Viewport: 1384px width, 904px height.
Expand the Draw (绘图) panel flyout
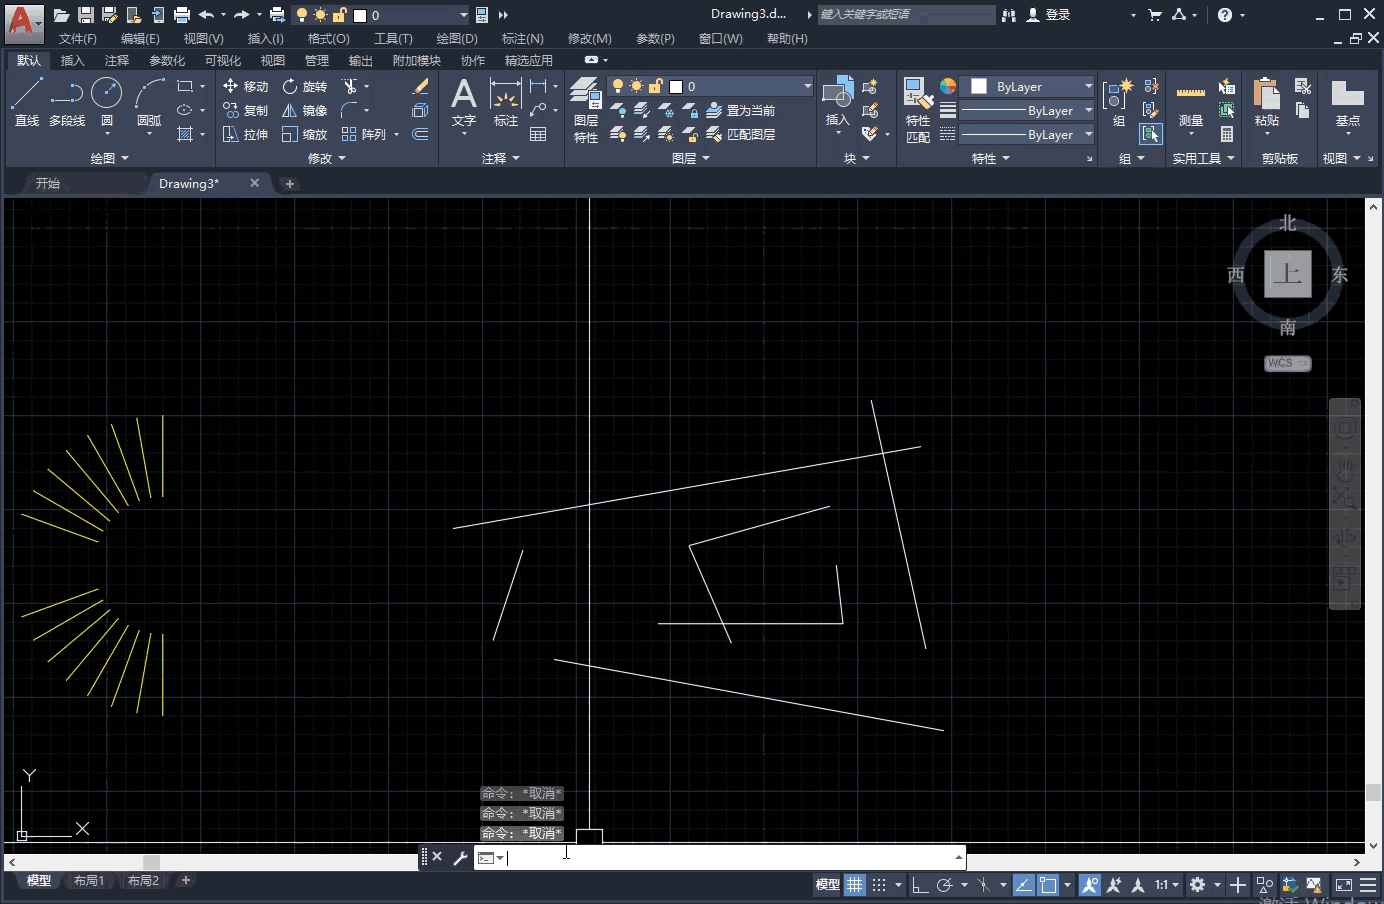[x=110, y=158]
